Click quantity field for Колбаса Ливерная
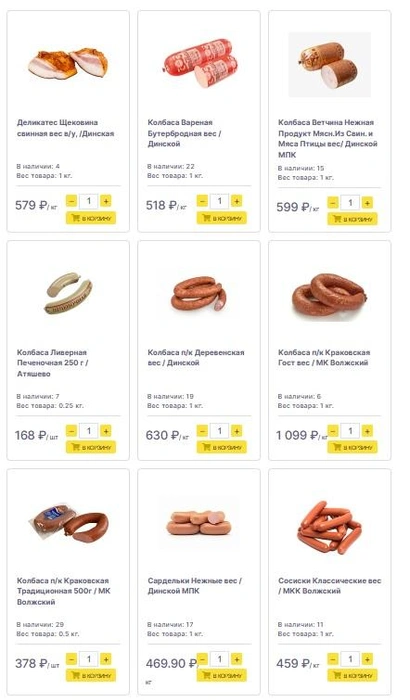410x700 pixels. [x=88, y=431]
